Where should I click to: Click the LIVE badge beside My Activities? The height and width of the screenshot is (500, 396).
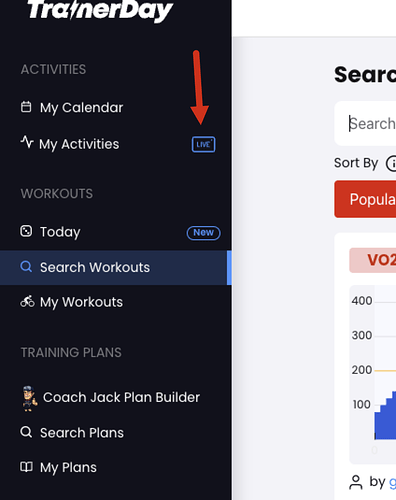click(x=203, y=144)
